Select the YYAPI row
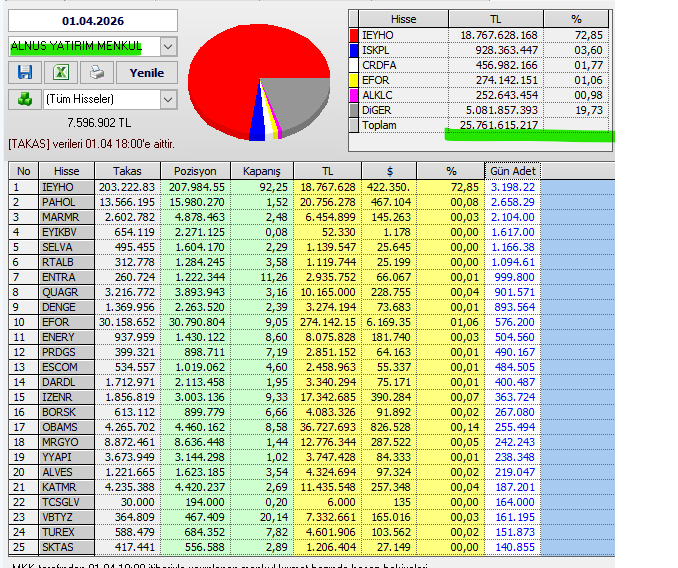 click(x=311, y=457)
